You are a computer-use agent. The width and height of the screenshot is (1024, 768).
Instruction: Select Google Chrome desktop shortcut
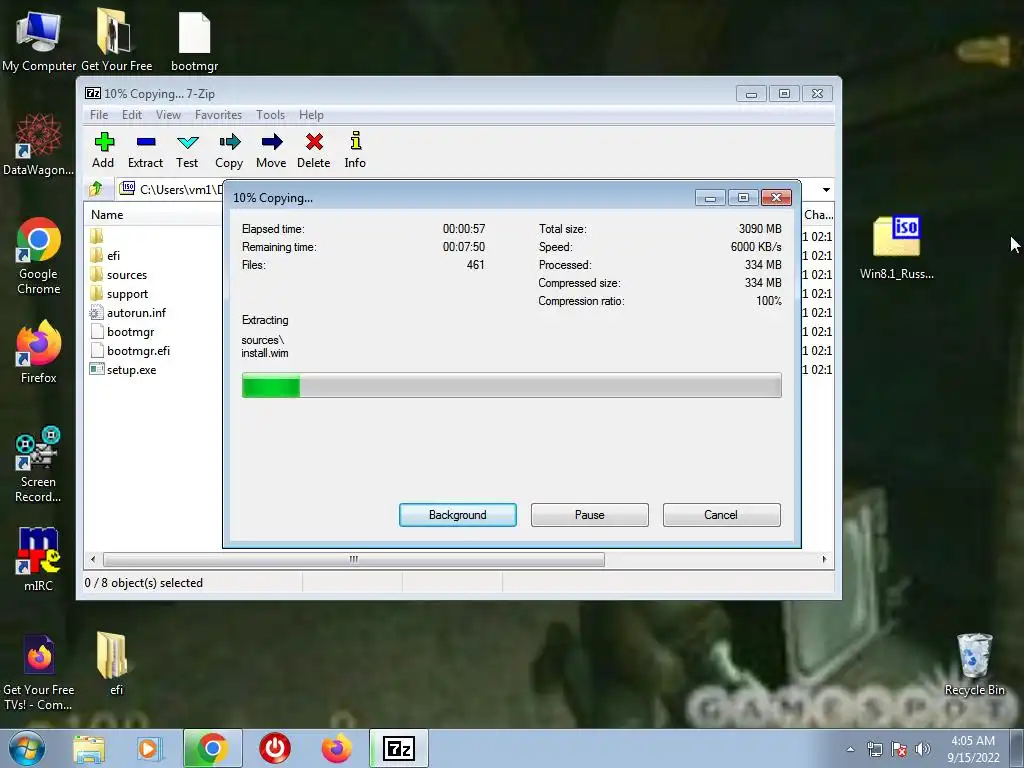tap(39, 256)
